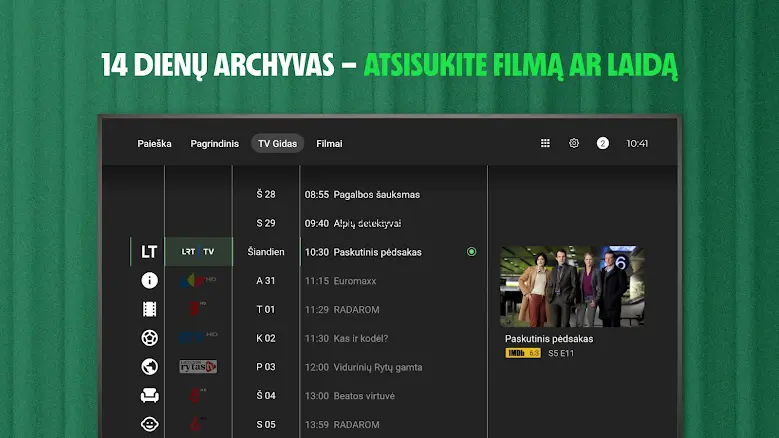Viewport: 779px width, 438px height.
Task: Select the sports ball category icon
Action: click(150, 338)
